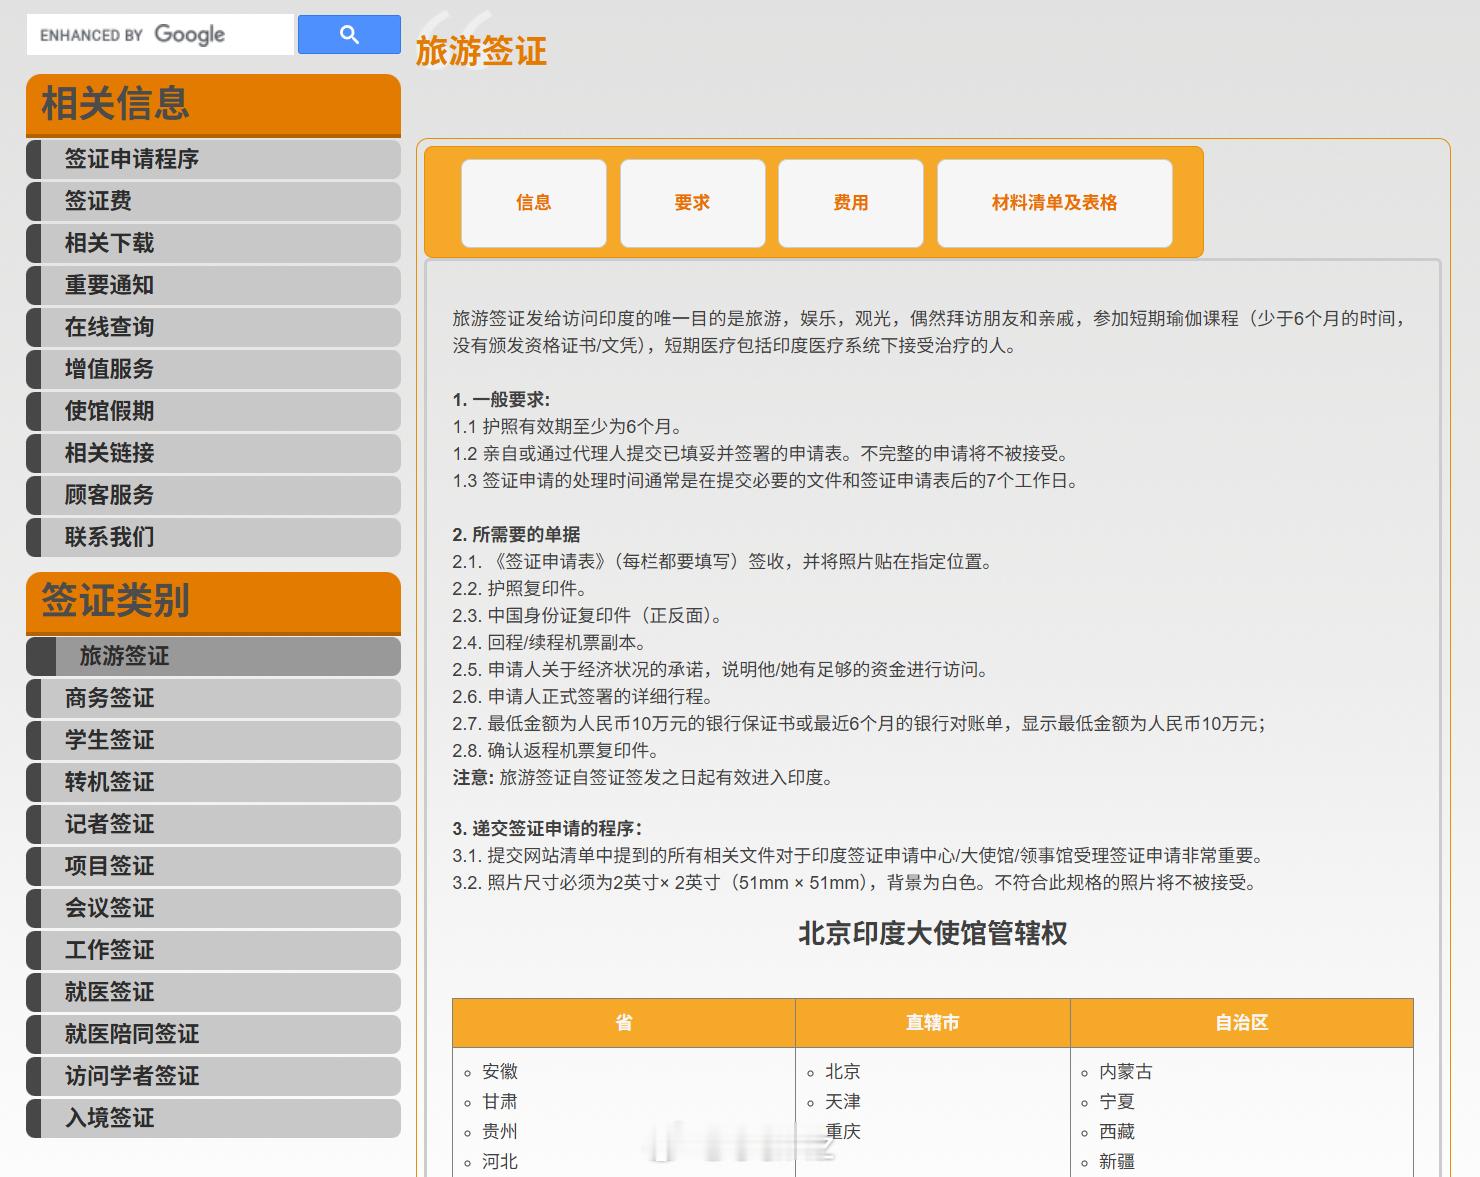Choose 学生签证 in visa categories
Screen dimensions: 1480x1177
[213, 740]
